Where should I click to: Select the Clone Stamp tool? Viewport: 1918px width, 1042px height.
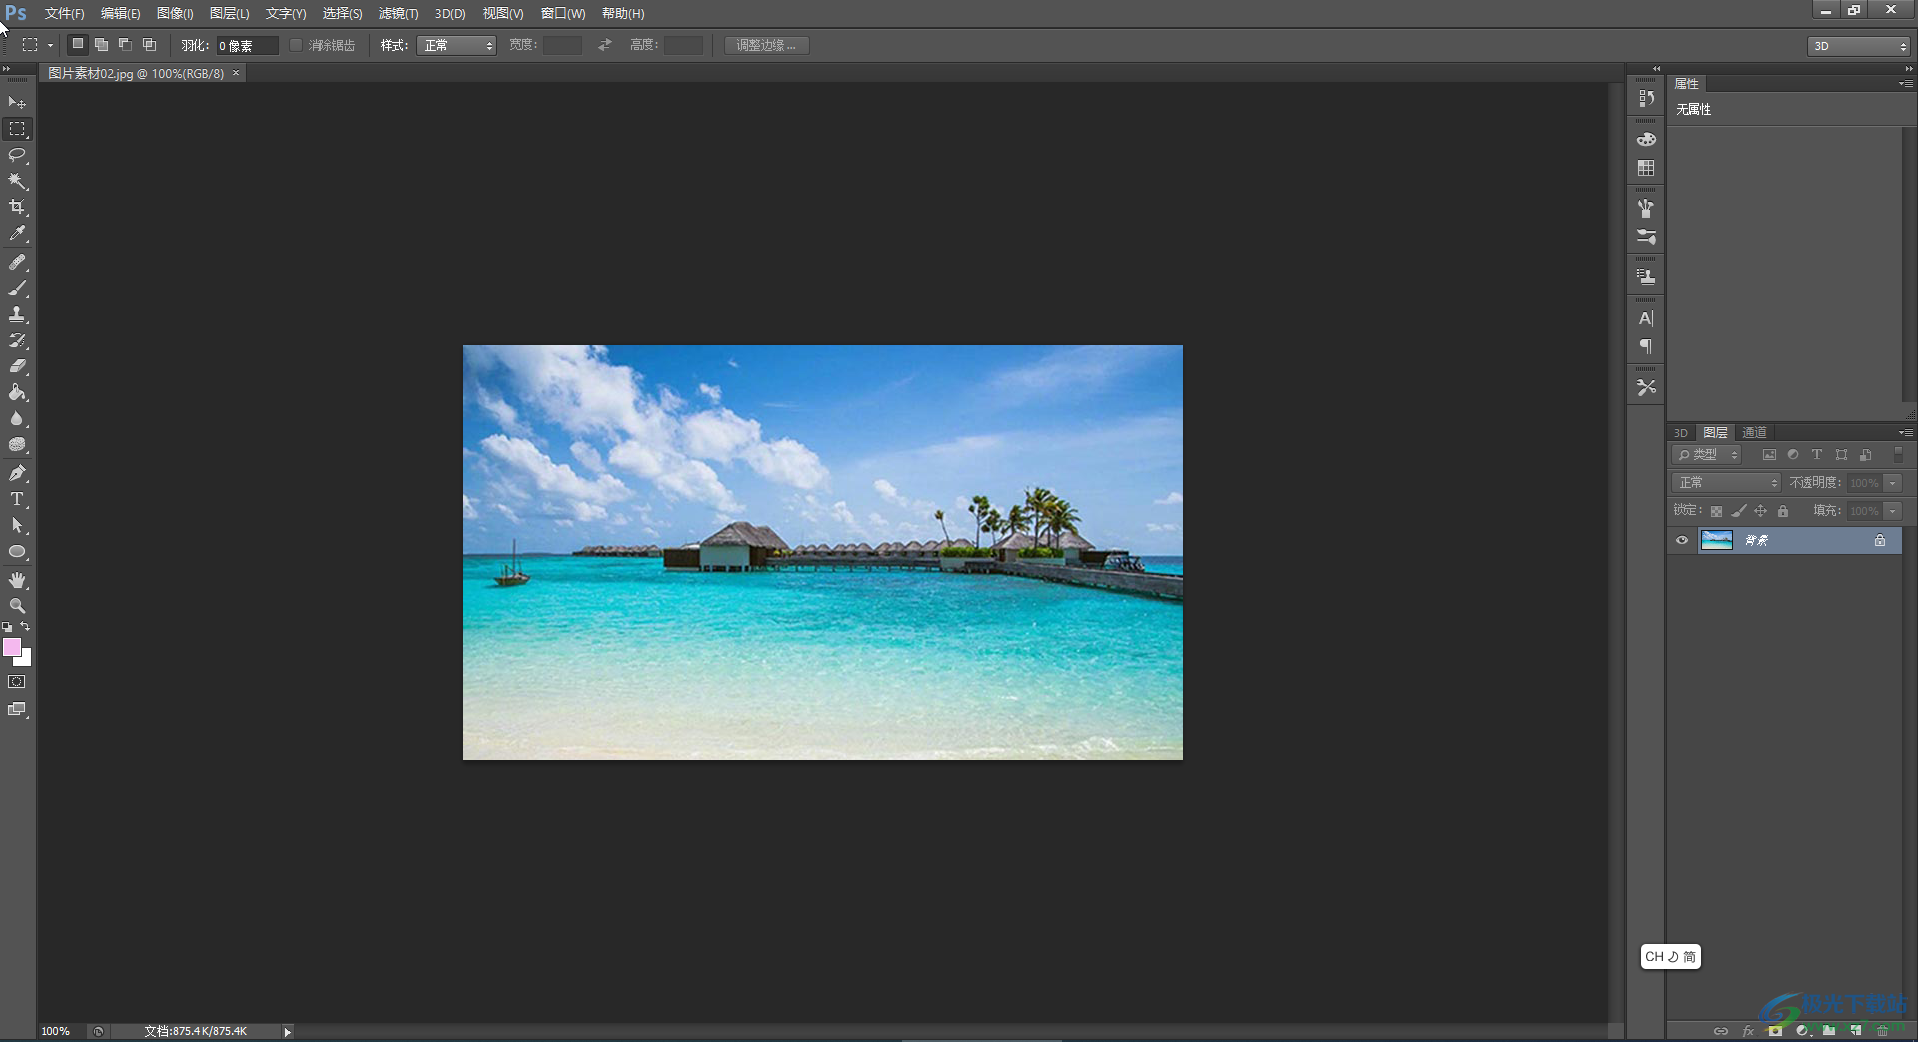tap(17, 314)
